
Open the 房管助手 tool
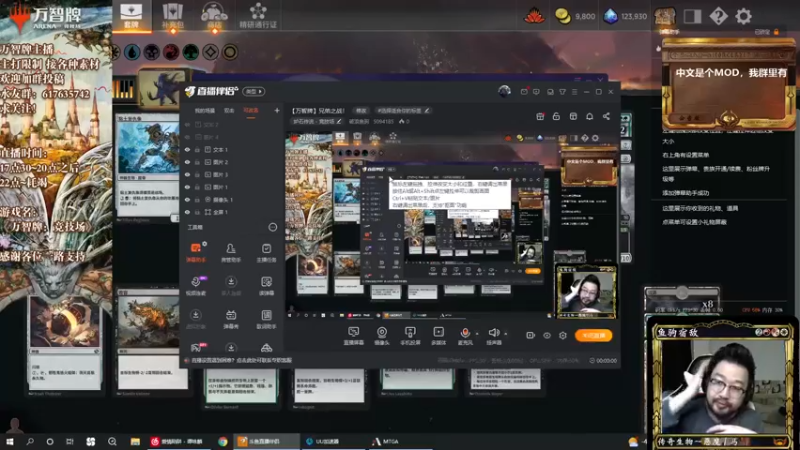(231, 252)
